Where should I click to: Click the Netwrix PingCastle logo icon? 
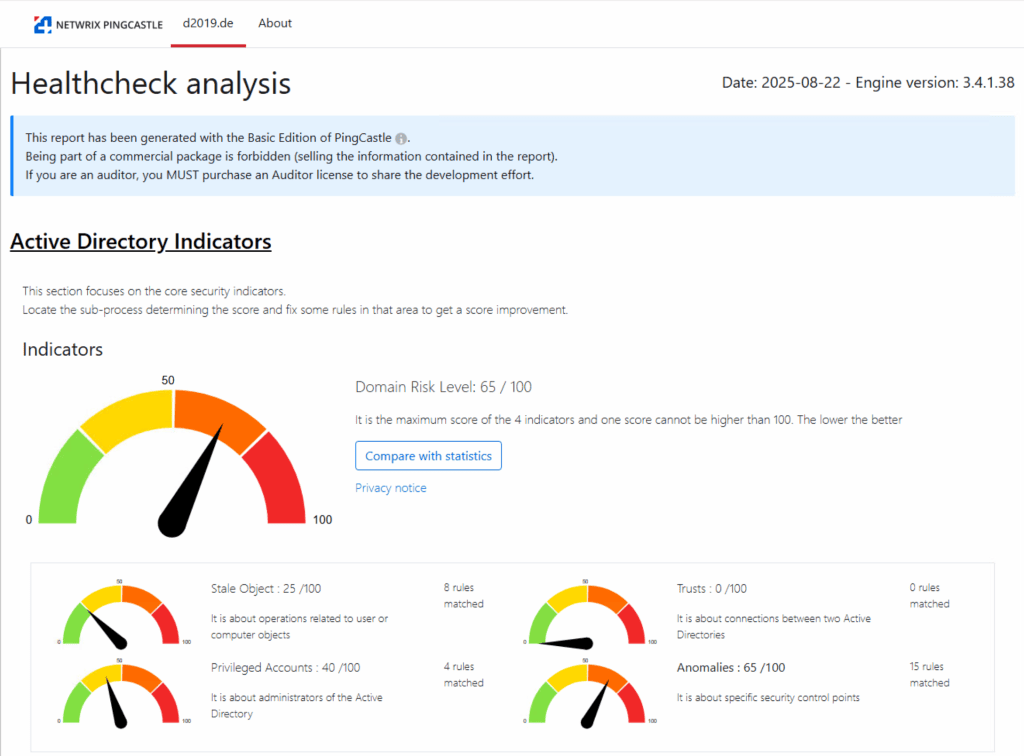[x=43, y=24]
